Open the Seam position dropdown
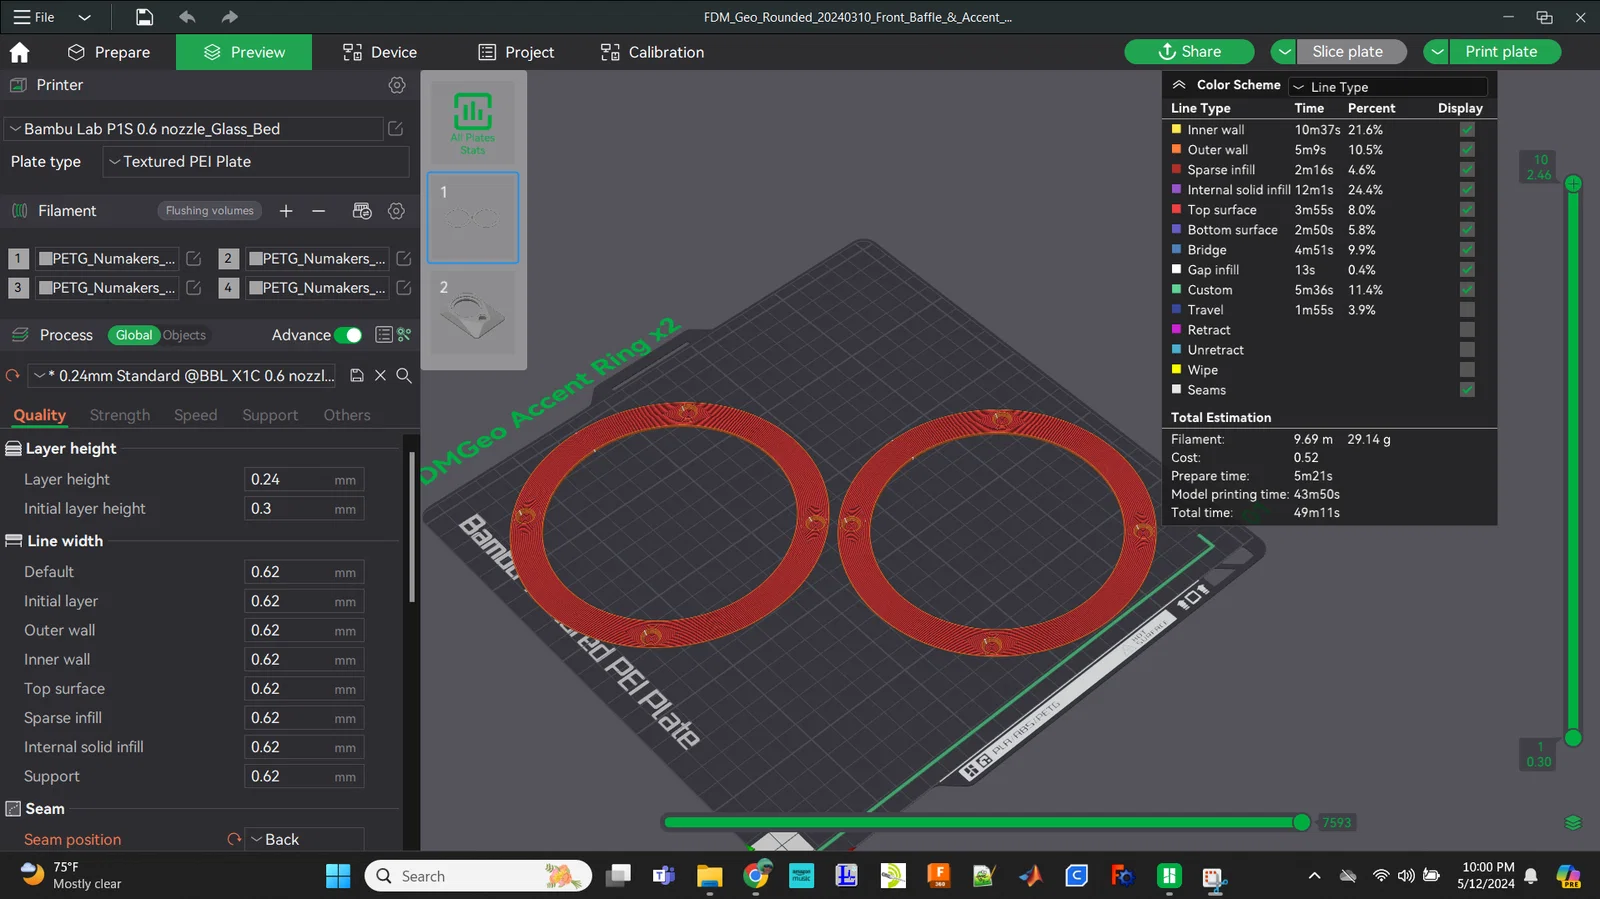 pyautogui.click(x=304, y=840)
